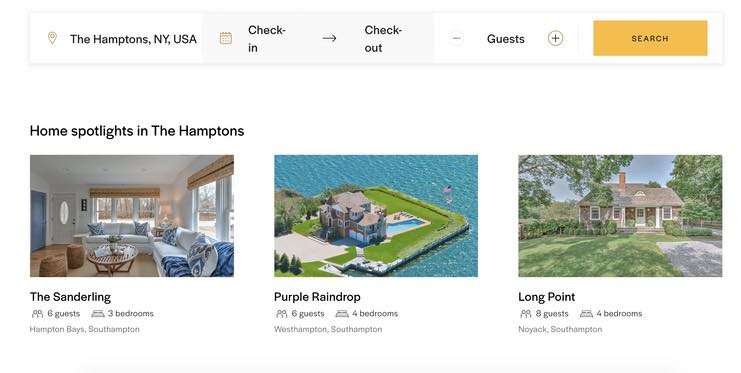This screenshot has width=741, height=373.
Task: Click '6 guests' text under Purple Raindrop
Action: pyautogui.click(x=308, y=313)
